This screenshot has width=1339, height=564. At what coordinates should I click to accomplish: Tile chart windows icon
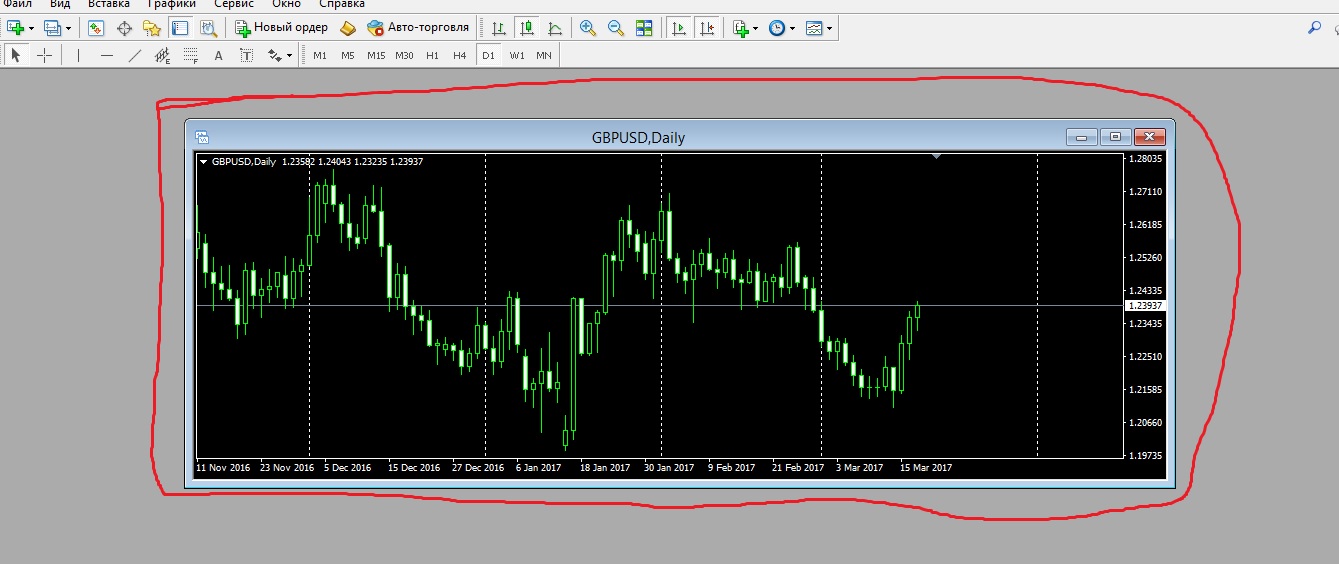pos(644,28)
